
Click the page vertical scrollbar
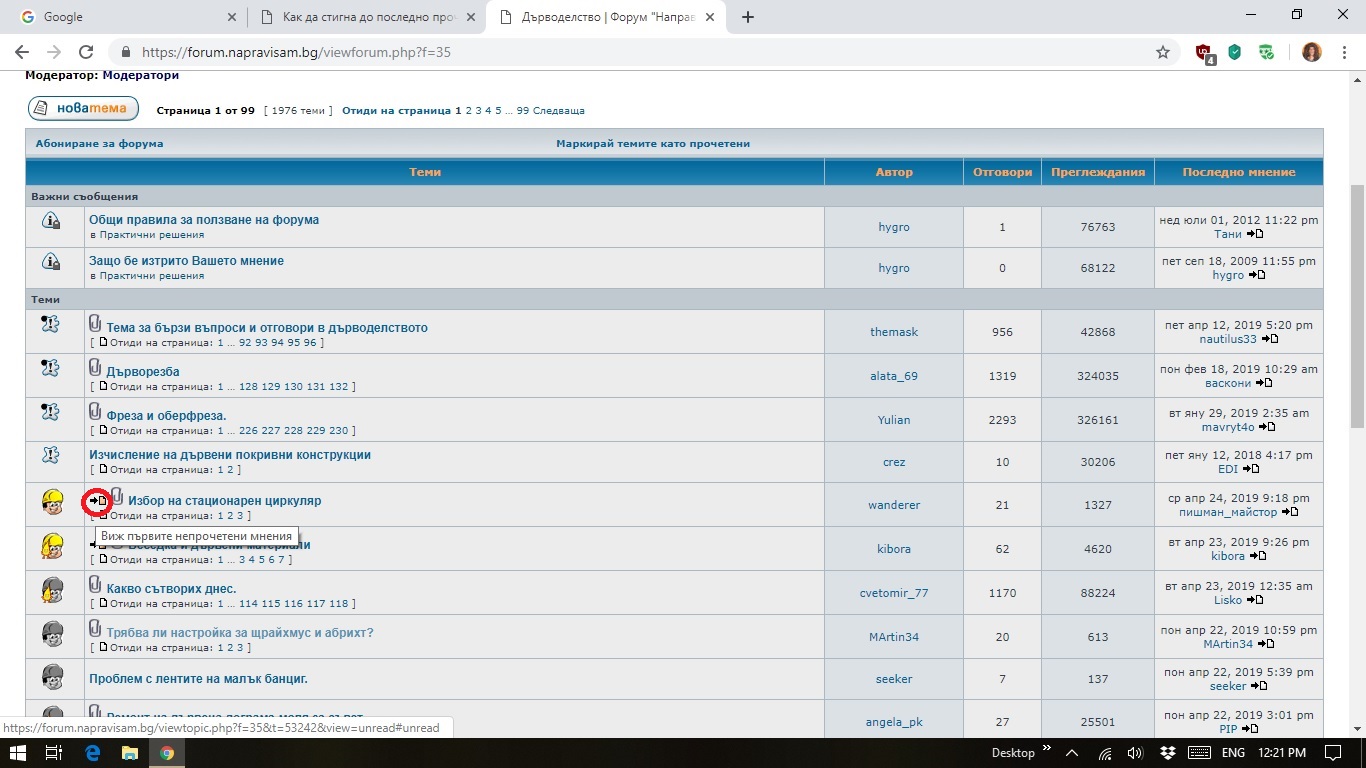(x=1357, y=300)
